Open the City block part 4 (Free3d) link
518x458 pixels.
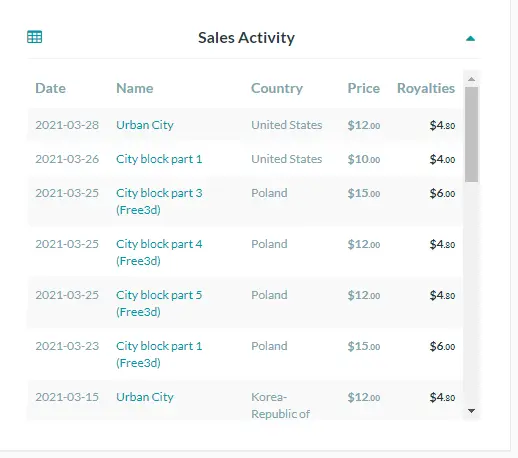[x=159, y=252]
